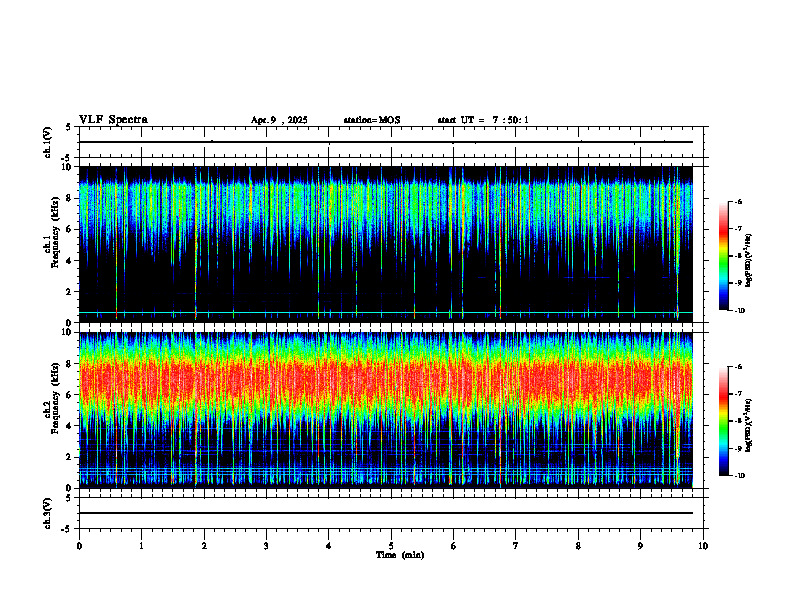Click the ch.1 color bar log(PSD) label
This screenshot has height=612, width=792.
[749, 261]
